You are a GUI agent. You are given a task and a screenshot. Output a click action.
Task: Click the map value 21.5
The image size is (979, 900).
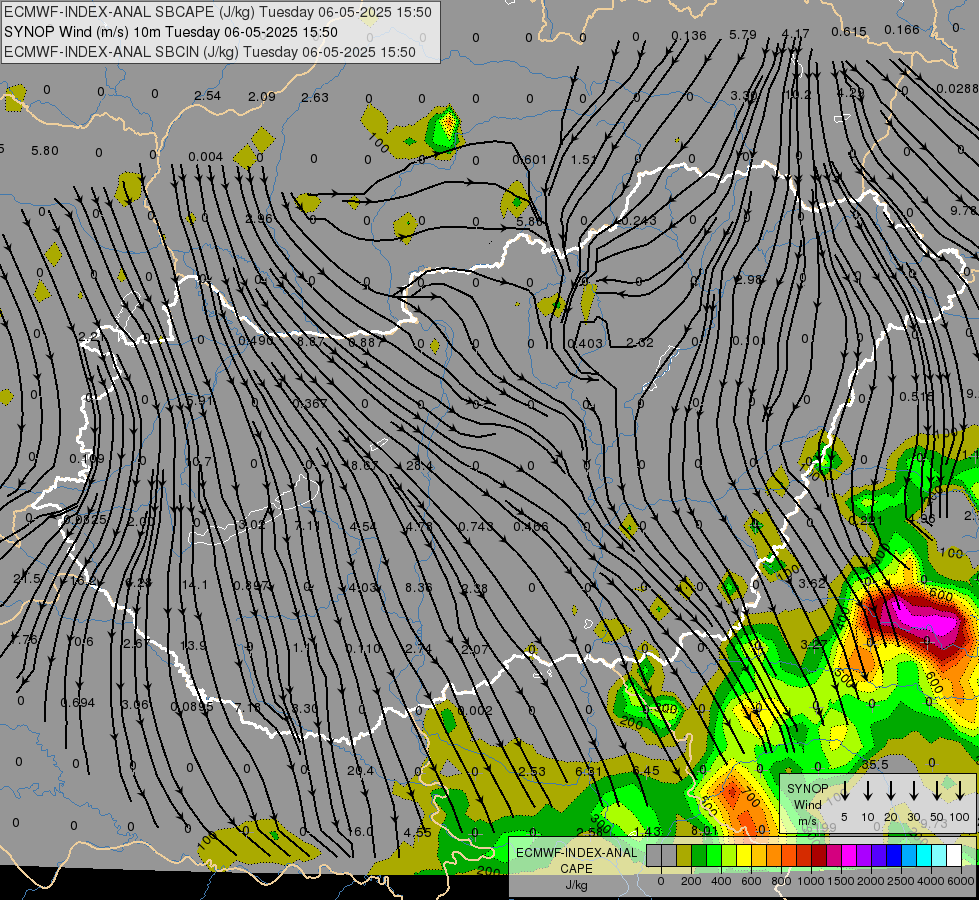[27, 579]
